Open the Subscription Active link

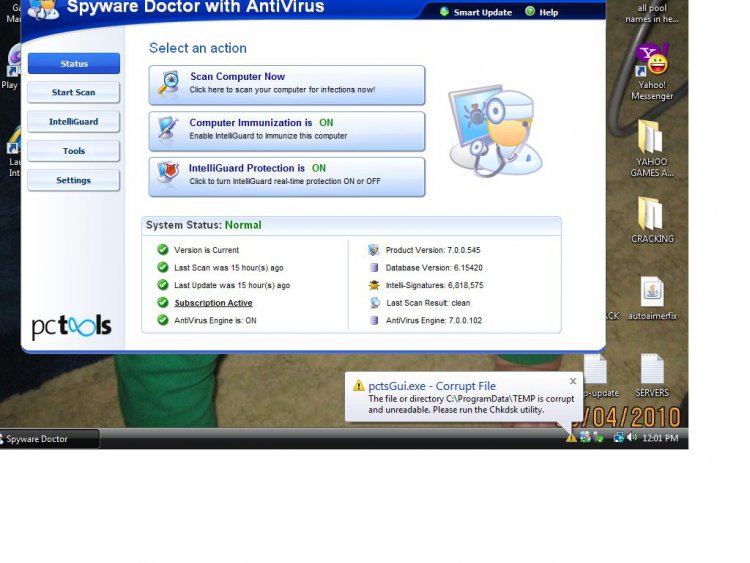[213, 303]
